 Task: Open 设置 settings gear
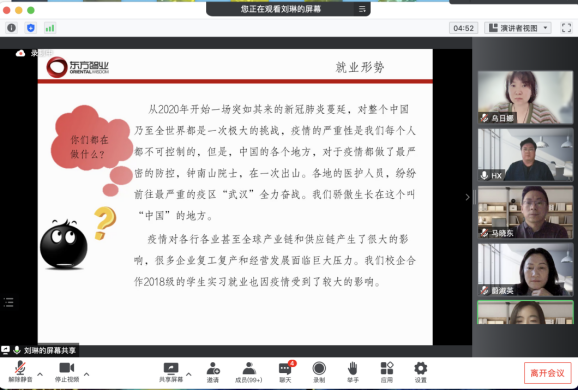(x=421, y=372)
